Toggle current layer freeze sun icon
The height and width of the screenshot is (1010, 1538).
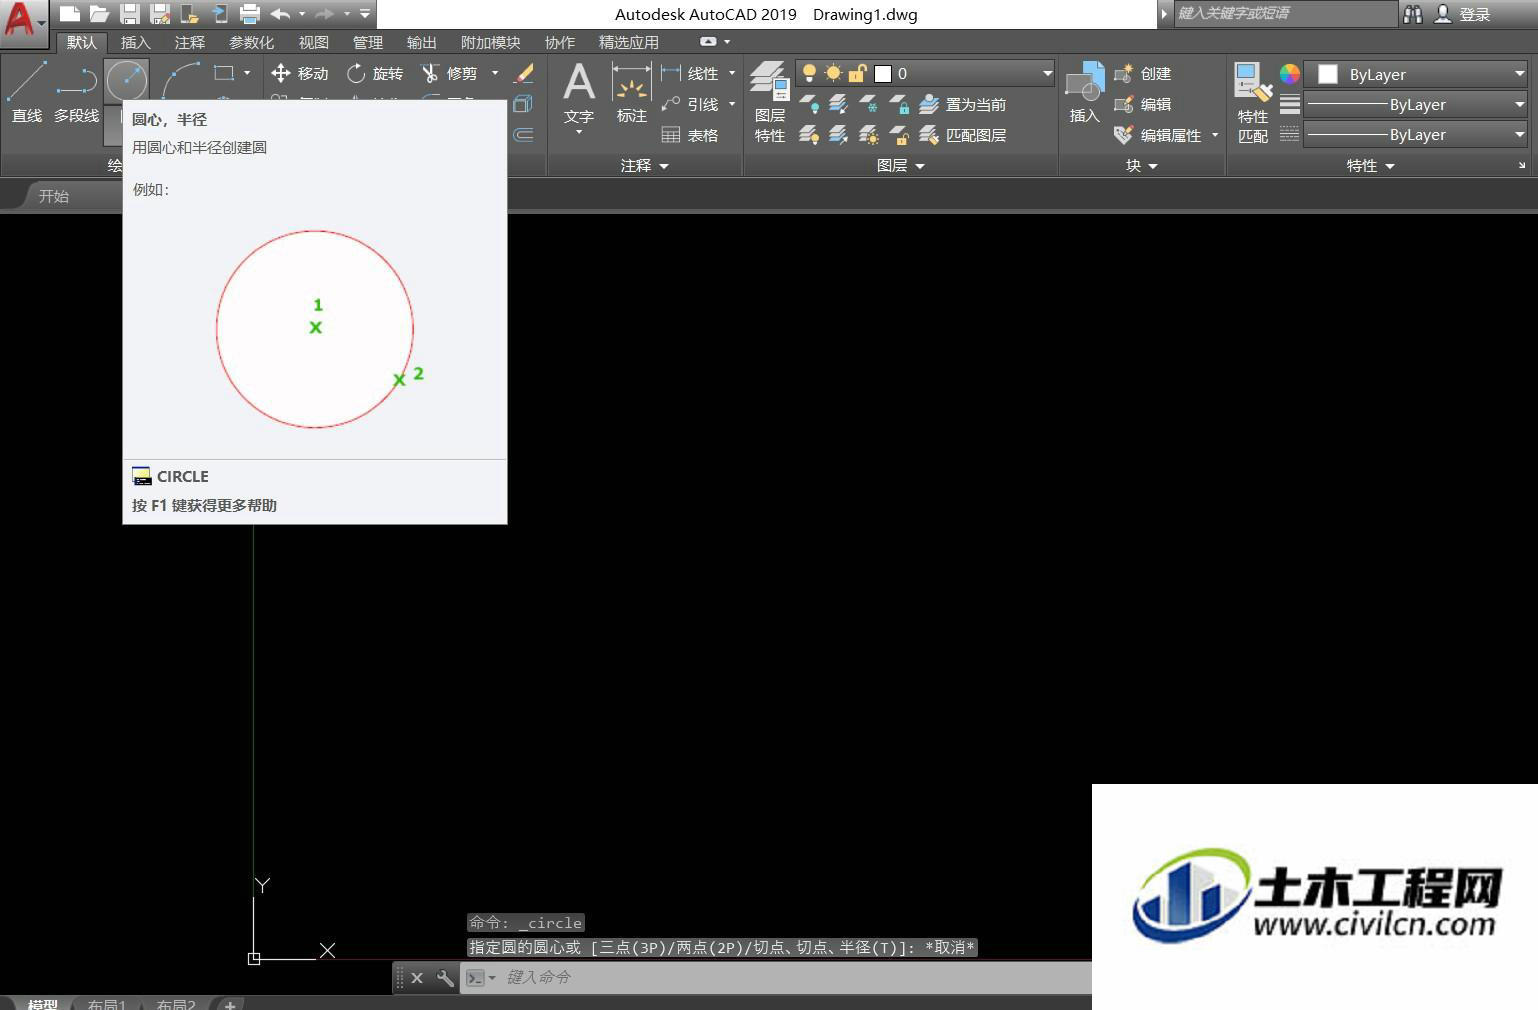833,73
